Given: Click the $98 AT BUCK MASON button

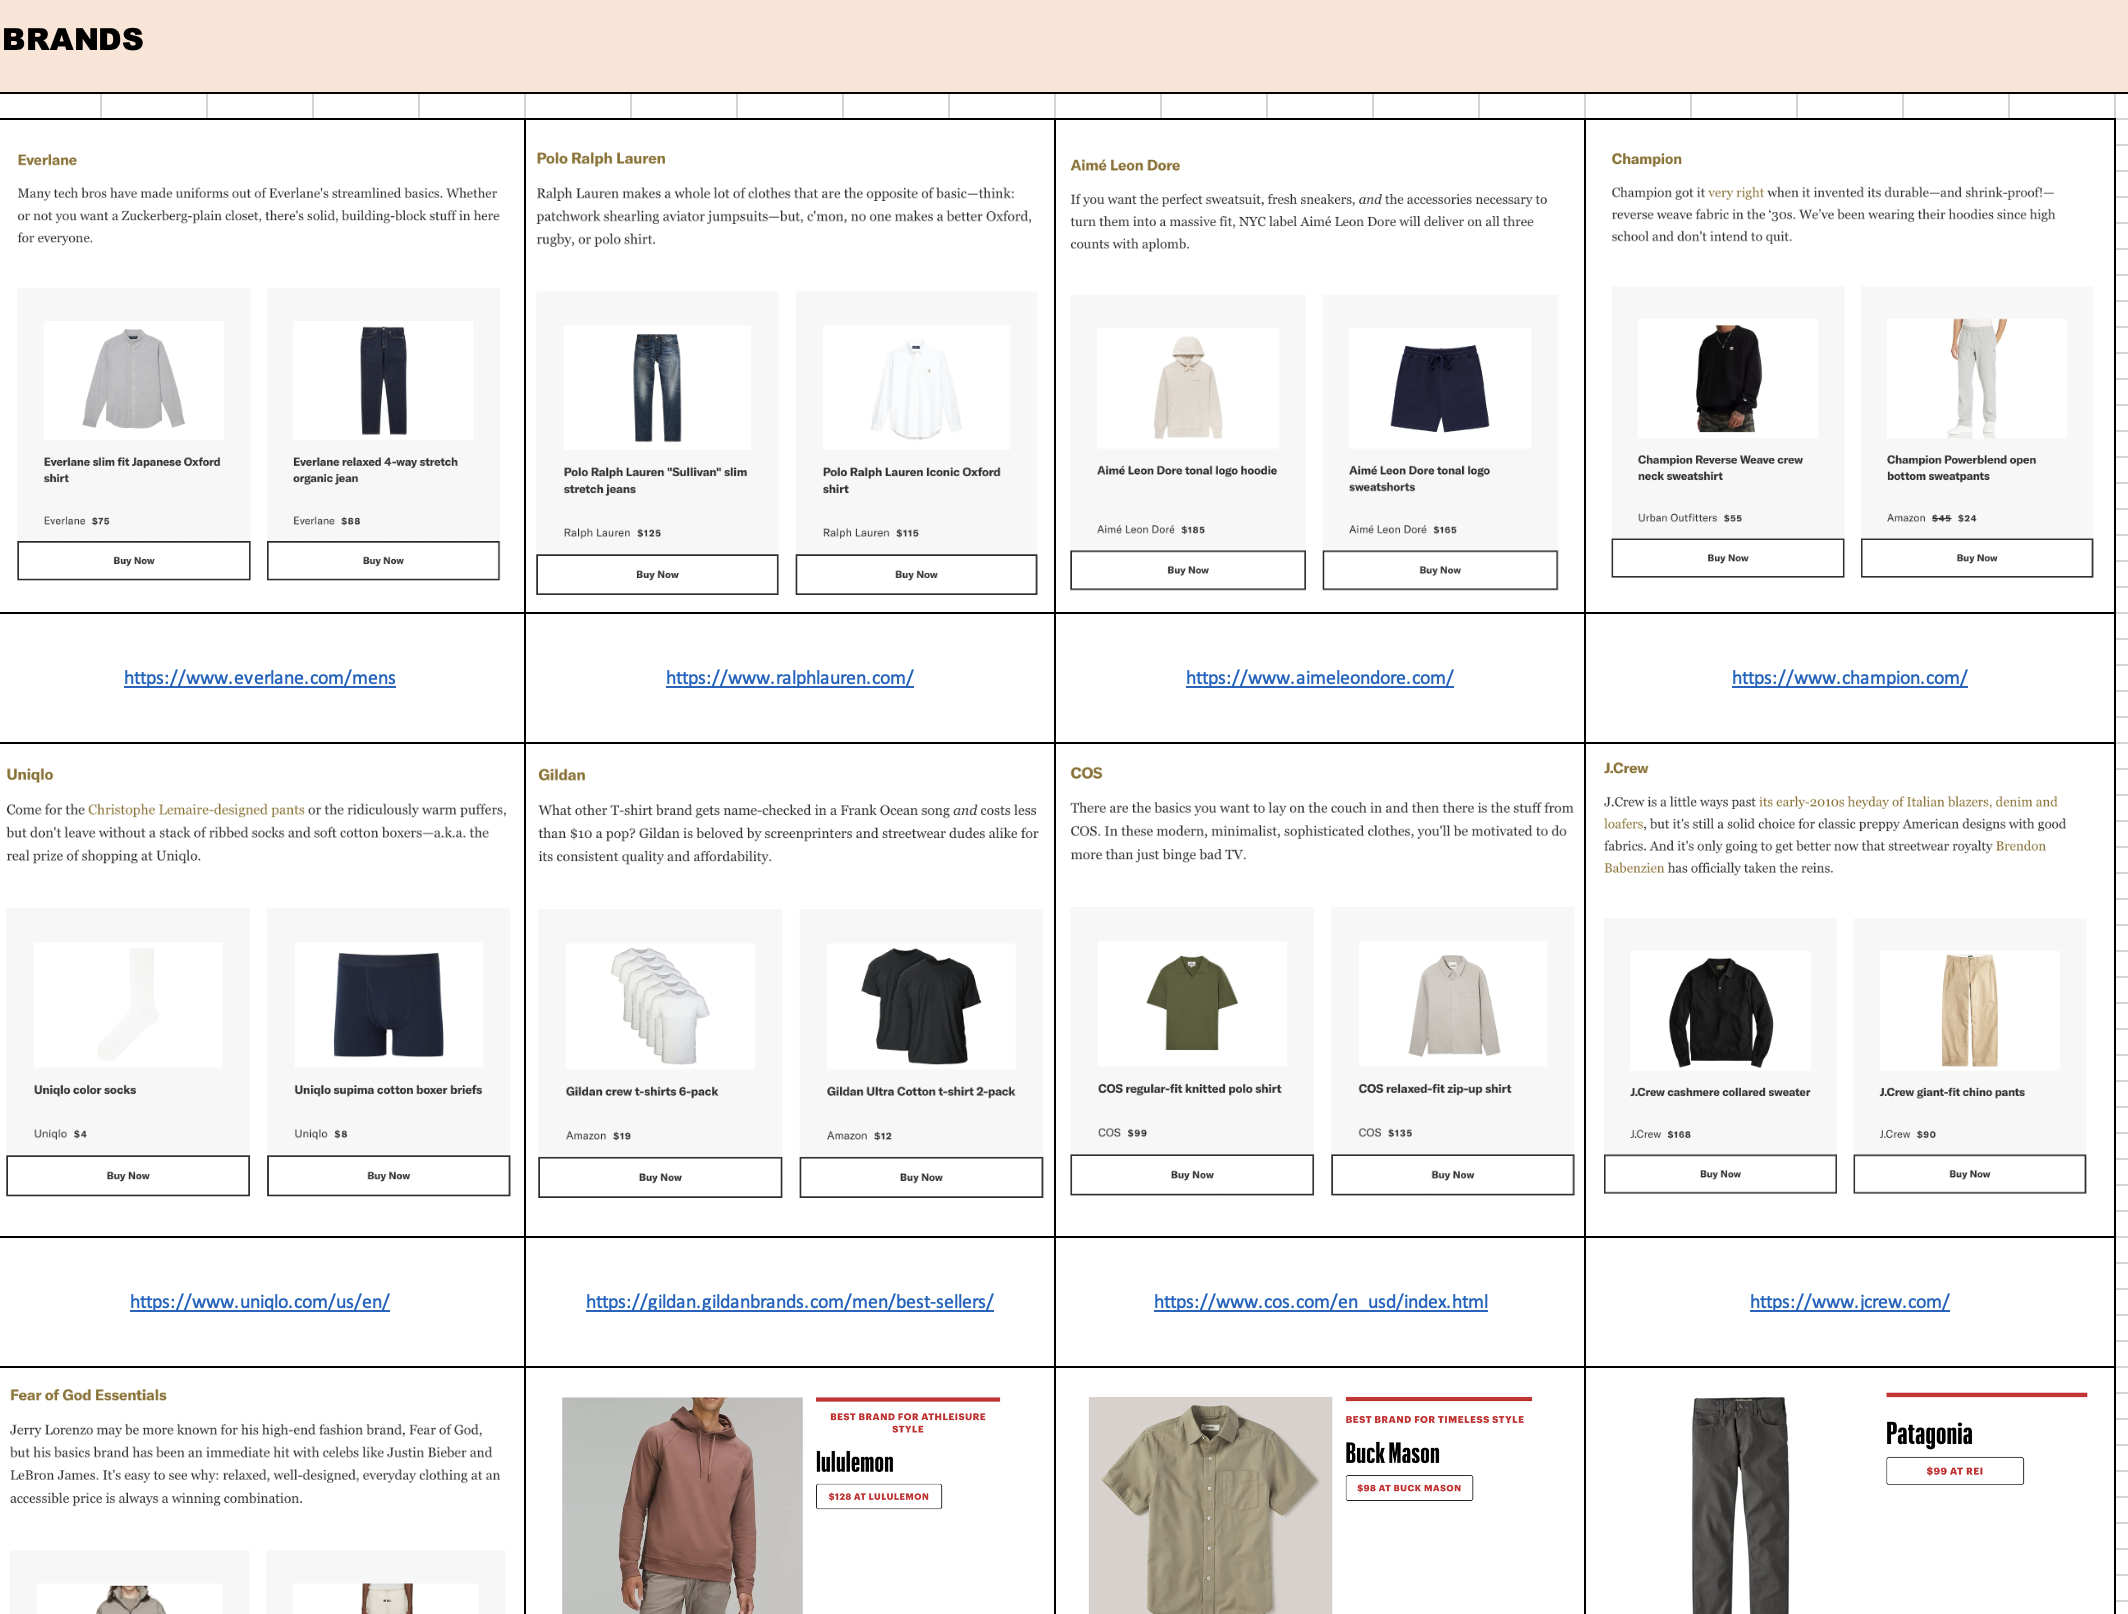Looking at the screenshot, I should pos(1409,1488).
